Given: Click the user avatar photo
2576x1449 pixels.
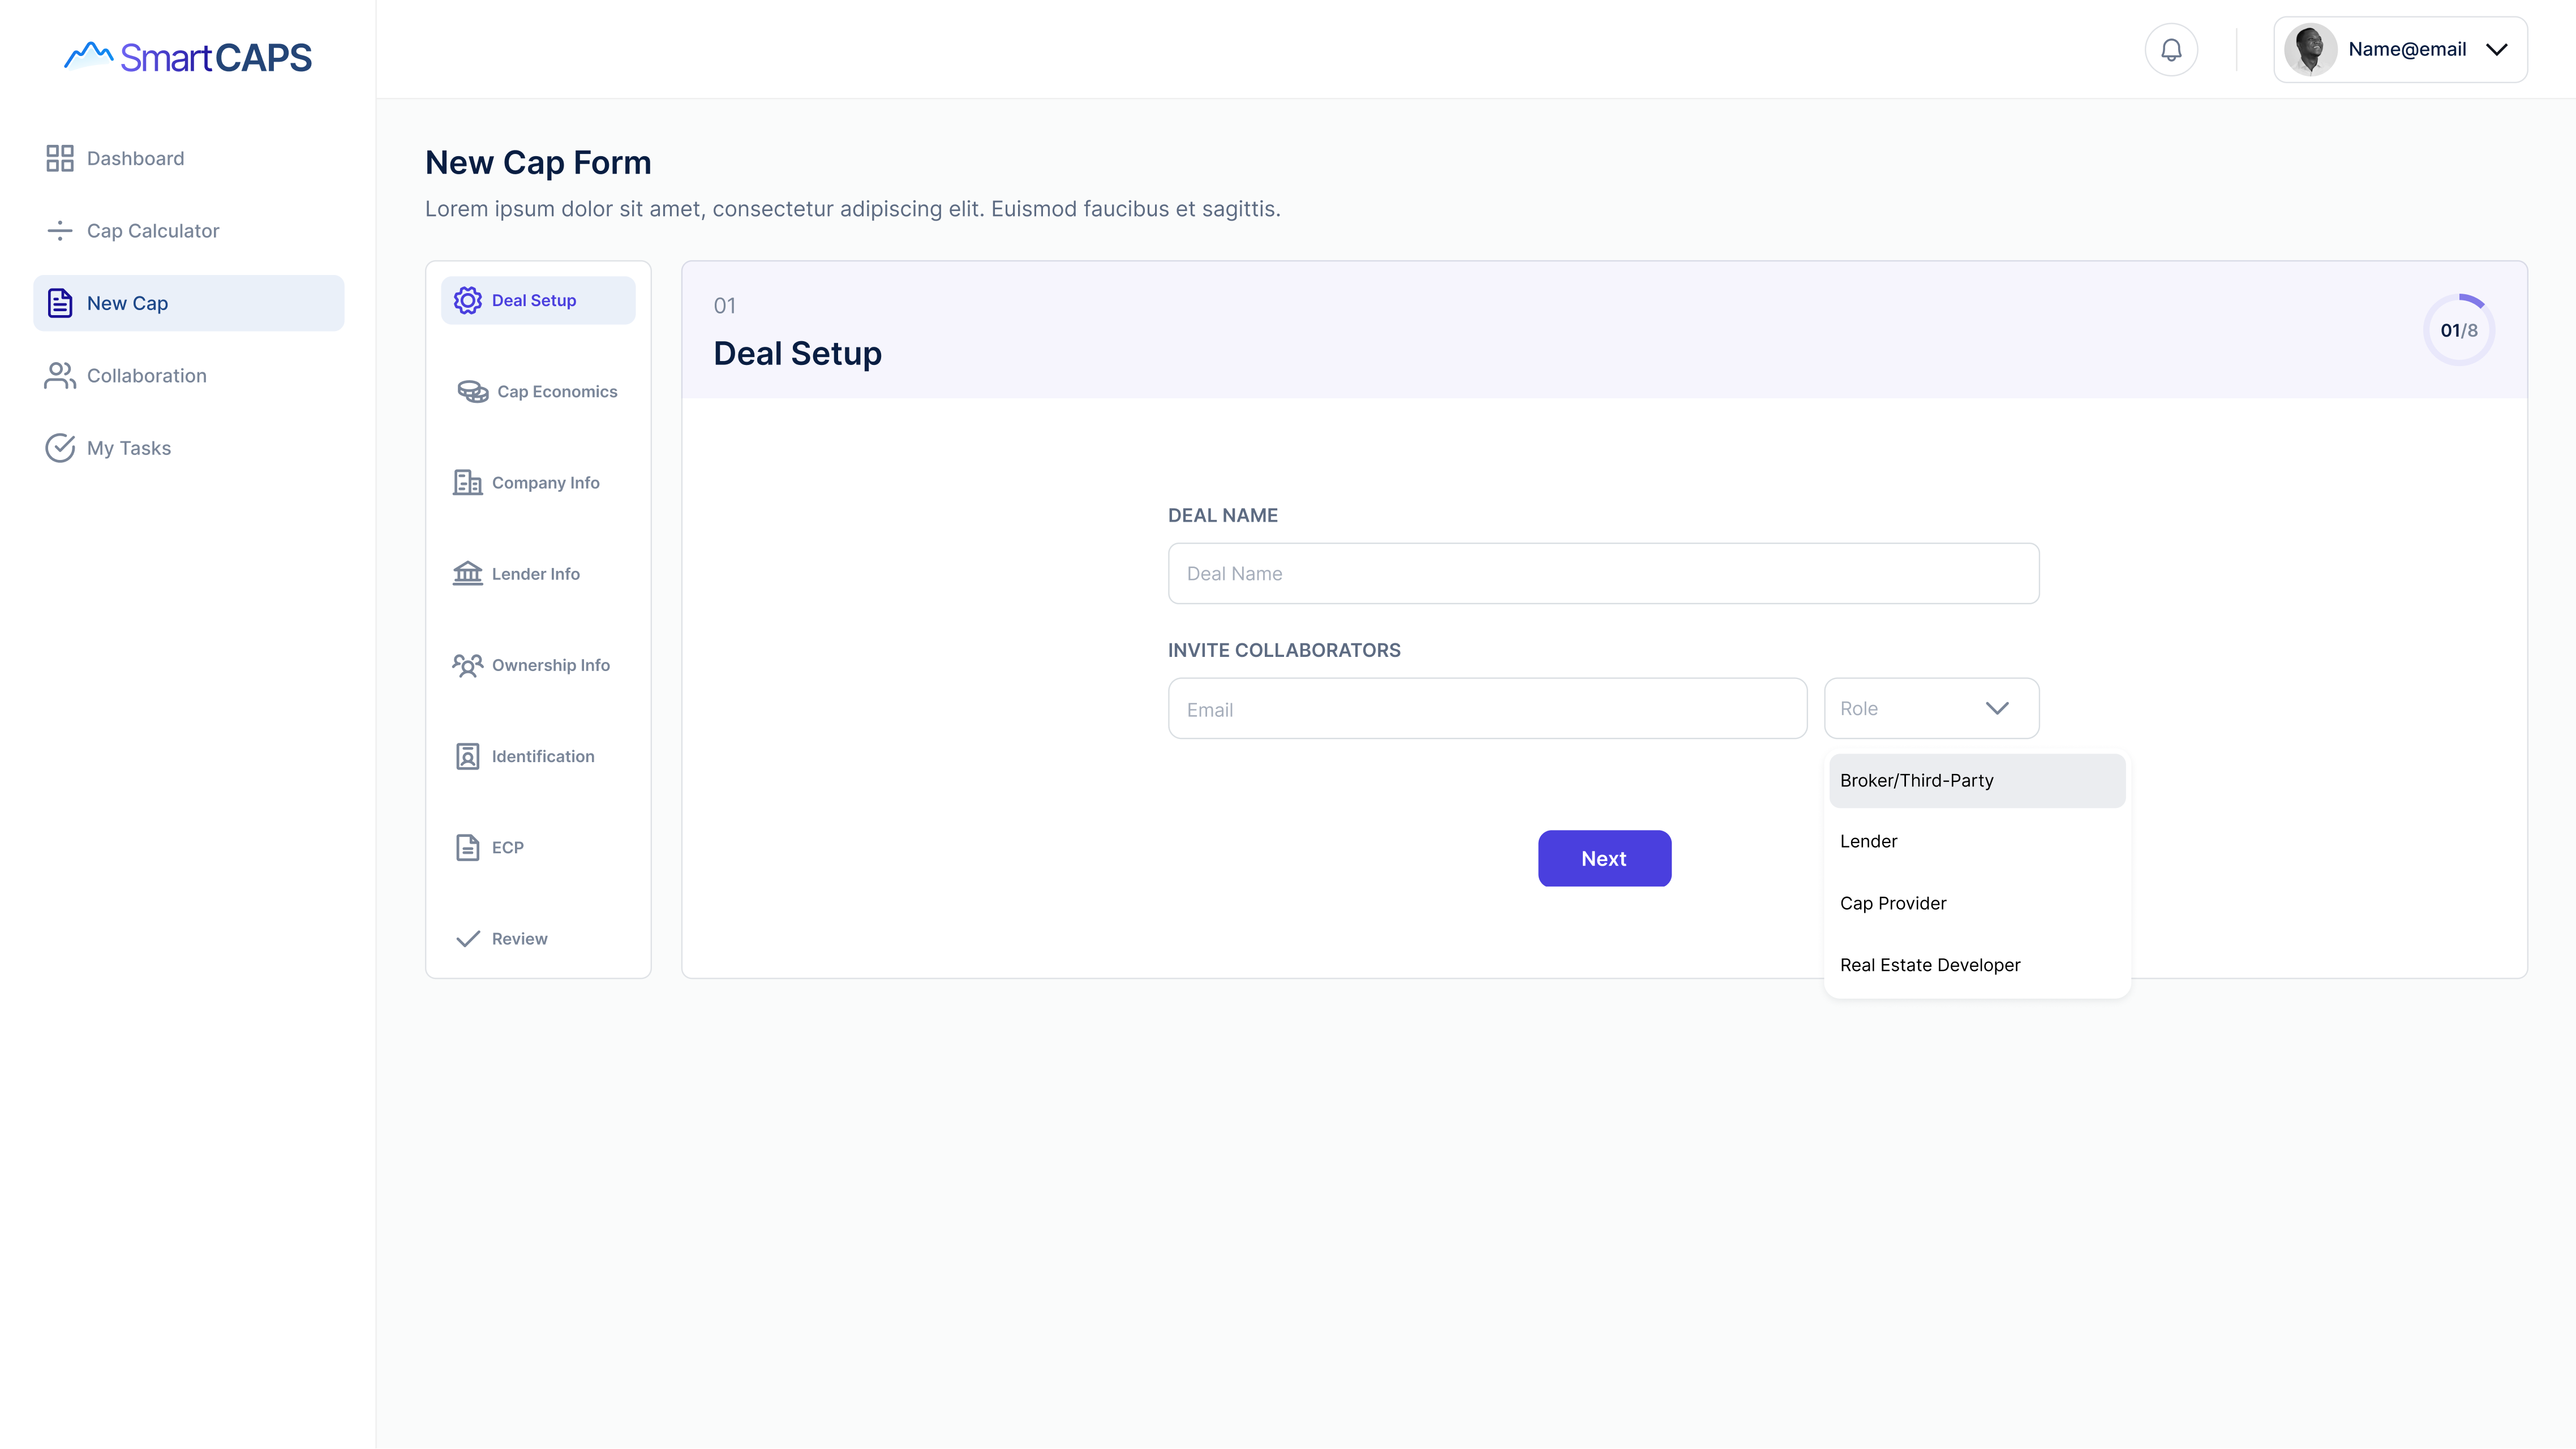Looking at the screenshot, I should pyautogui.click(x=2310, y=49).
